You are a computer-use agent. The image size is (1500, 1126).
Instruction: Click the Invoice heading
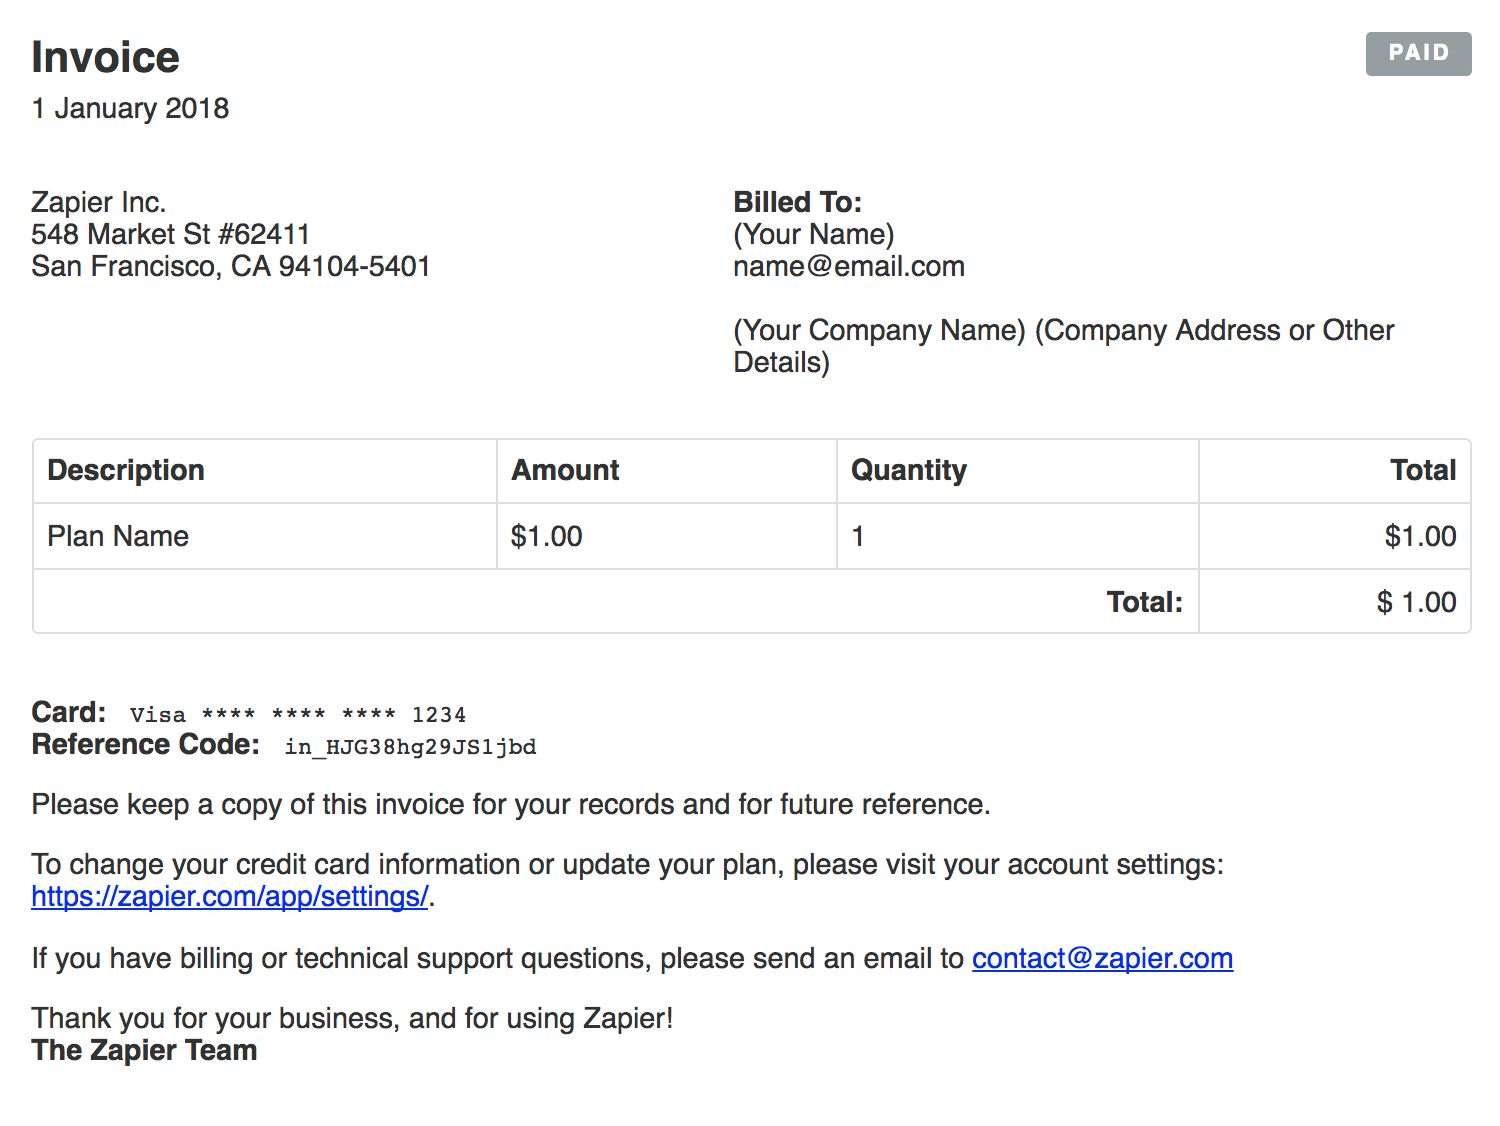pyautogui.click(x=105, y=57)
